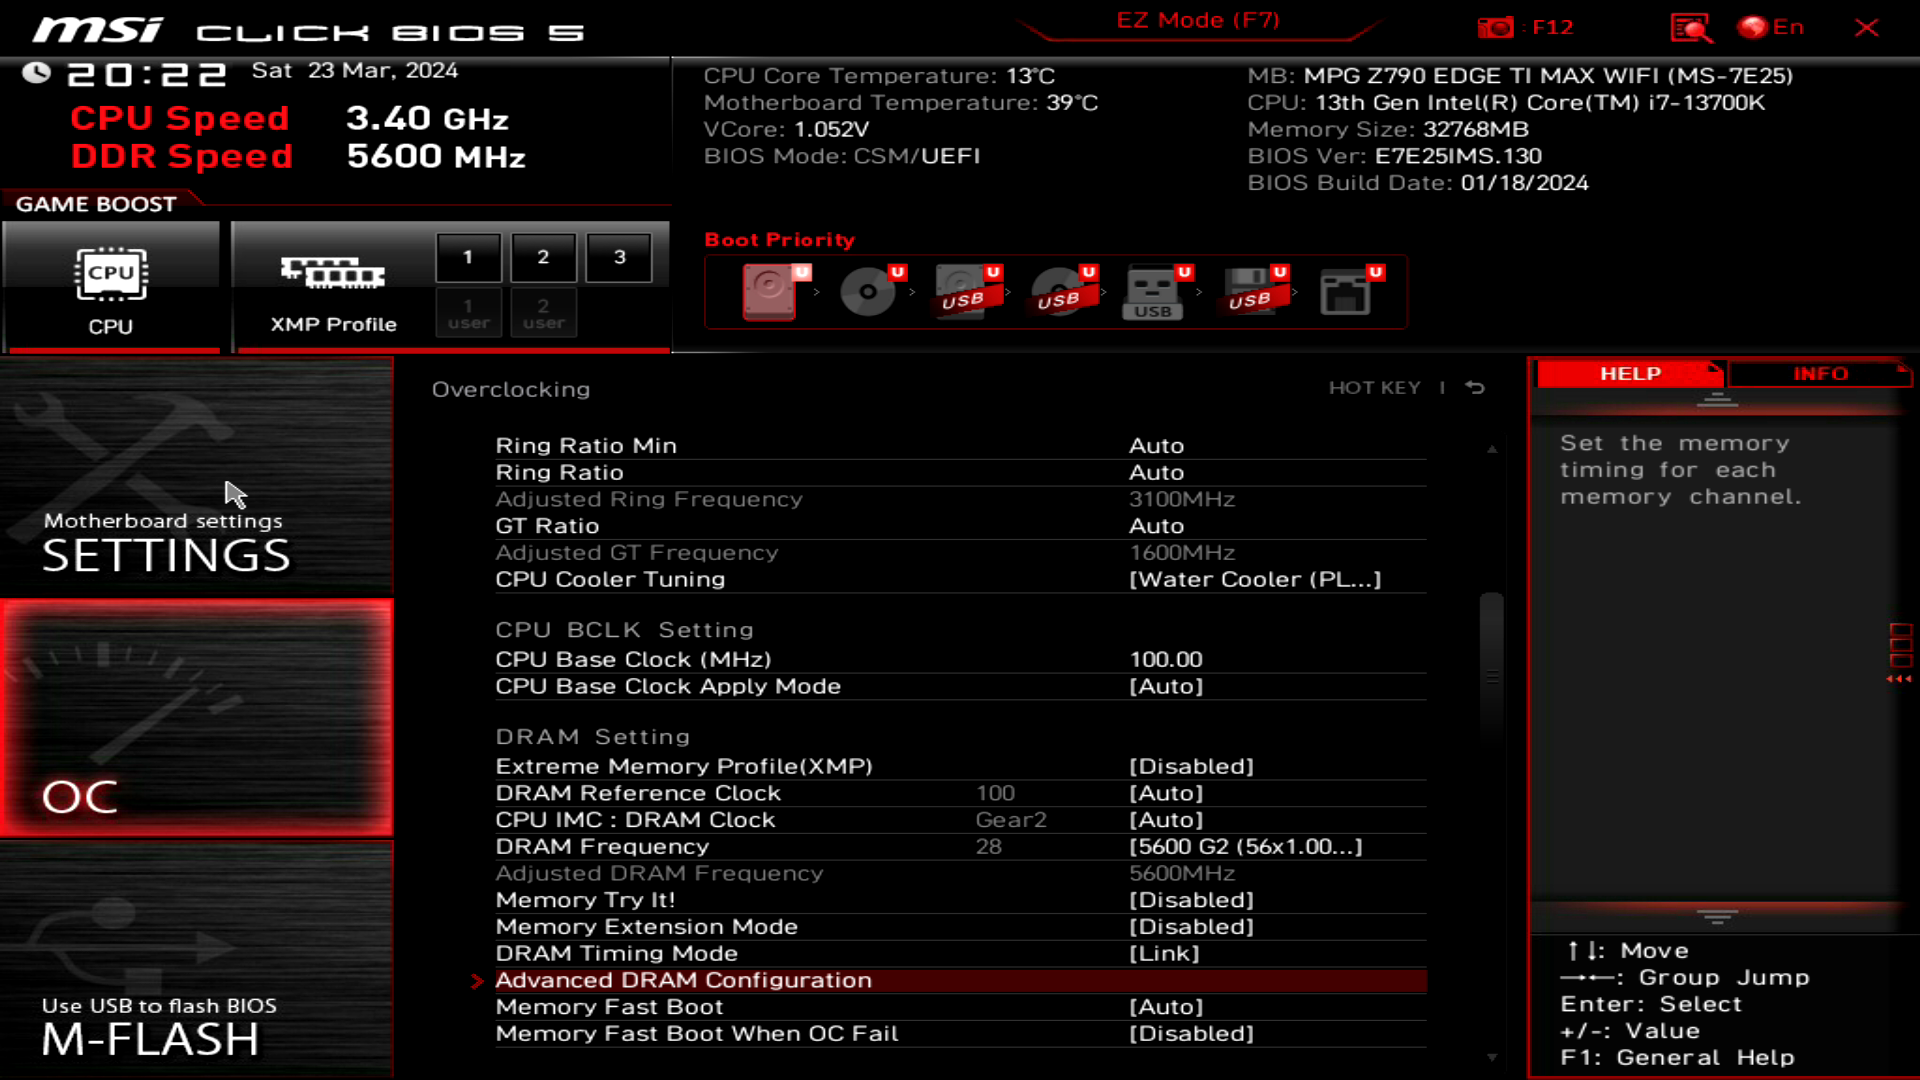Viewport: 1920px width, 1080px height.
Task: Switch to EZ Mode (F7)
Action: coord(1198,20)
